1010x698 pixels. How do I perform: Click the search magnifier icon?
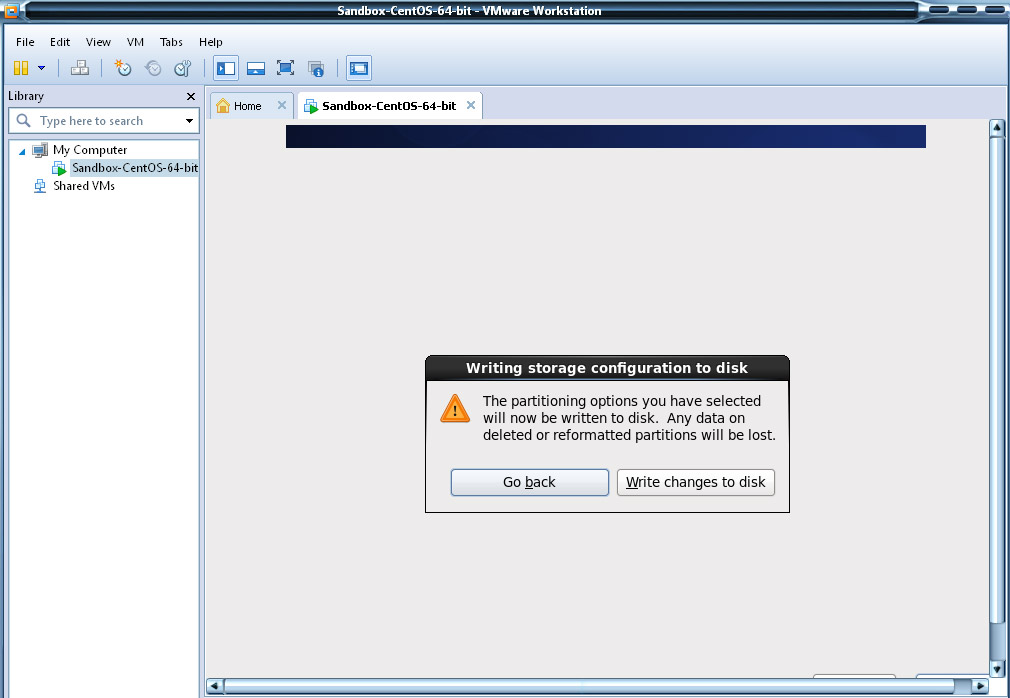pyautogui.click(x=23, y=120)
